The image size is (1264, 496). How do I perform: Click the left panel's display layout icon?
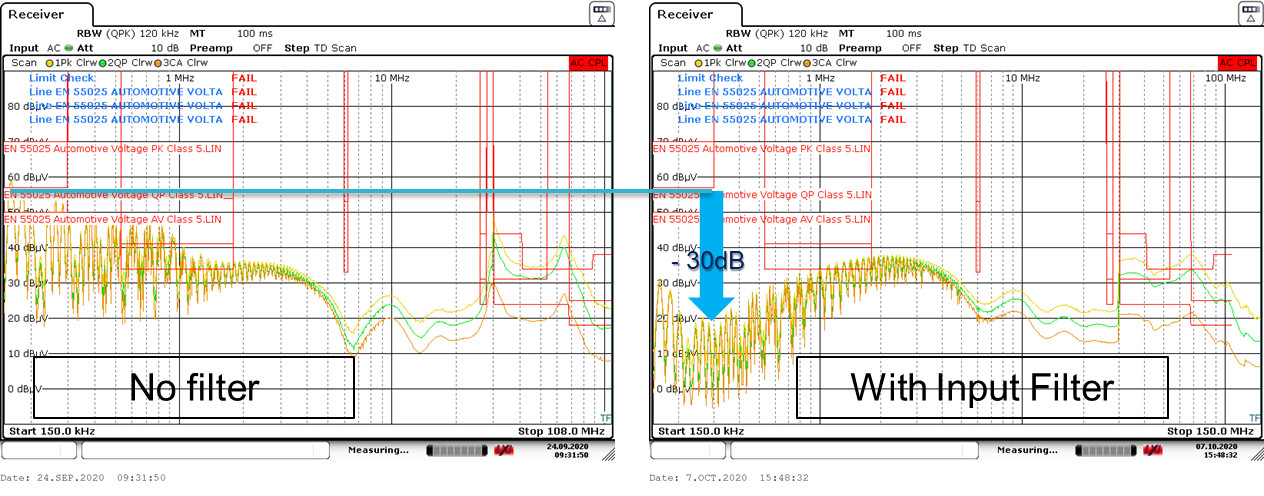[601, 13]
